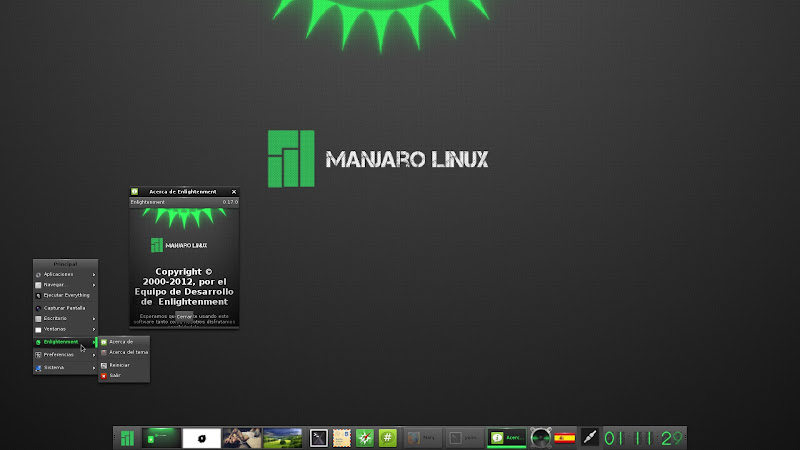Image resolution: width=800 pixels, height=450 pixels.
Task: Click 'Acerca de Enlightenment' title bar text
Action: [183, 192]
